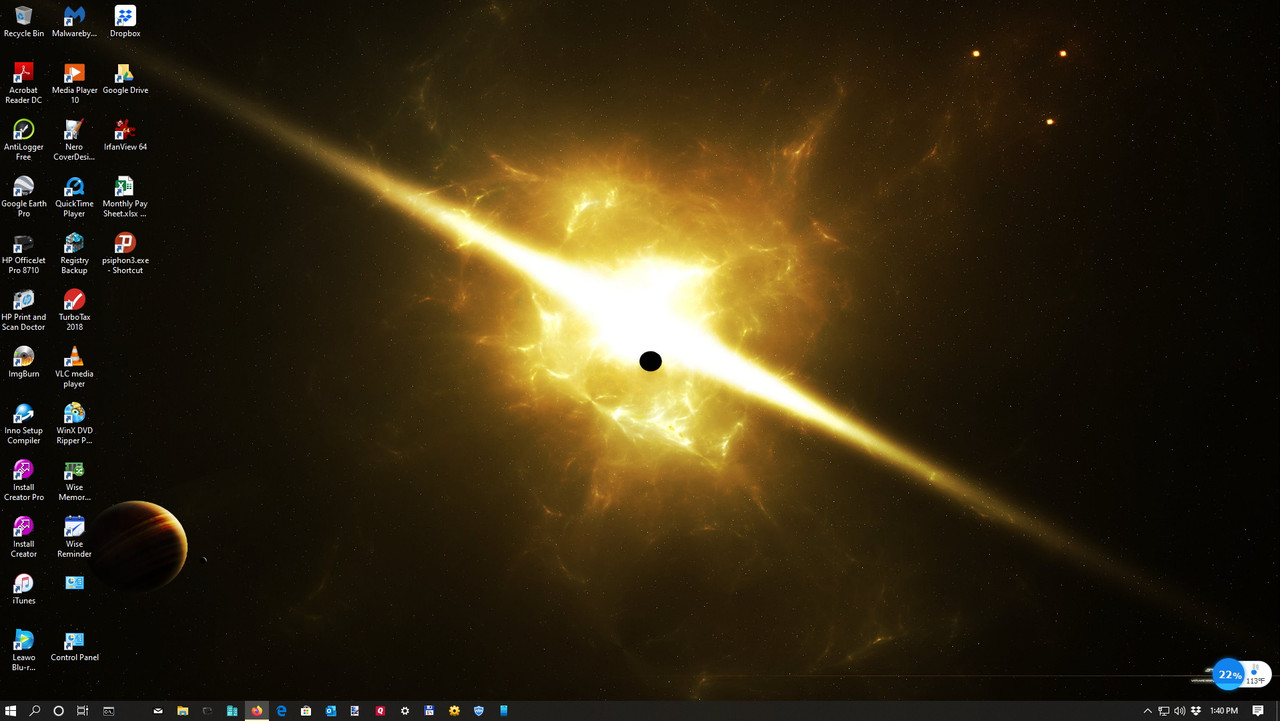1280x721 pixels.
Task: Select the IrfanView 64 icon
Action: click(x=125, y=135)
